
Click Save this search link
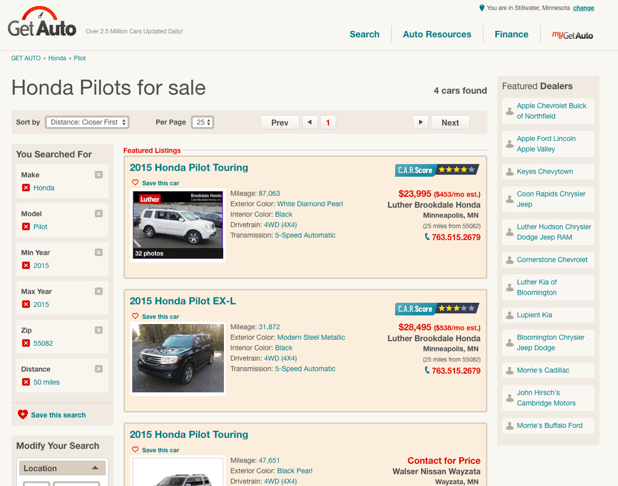(58, 415)
